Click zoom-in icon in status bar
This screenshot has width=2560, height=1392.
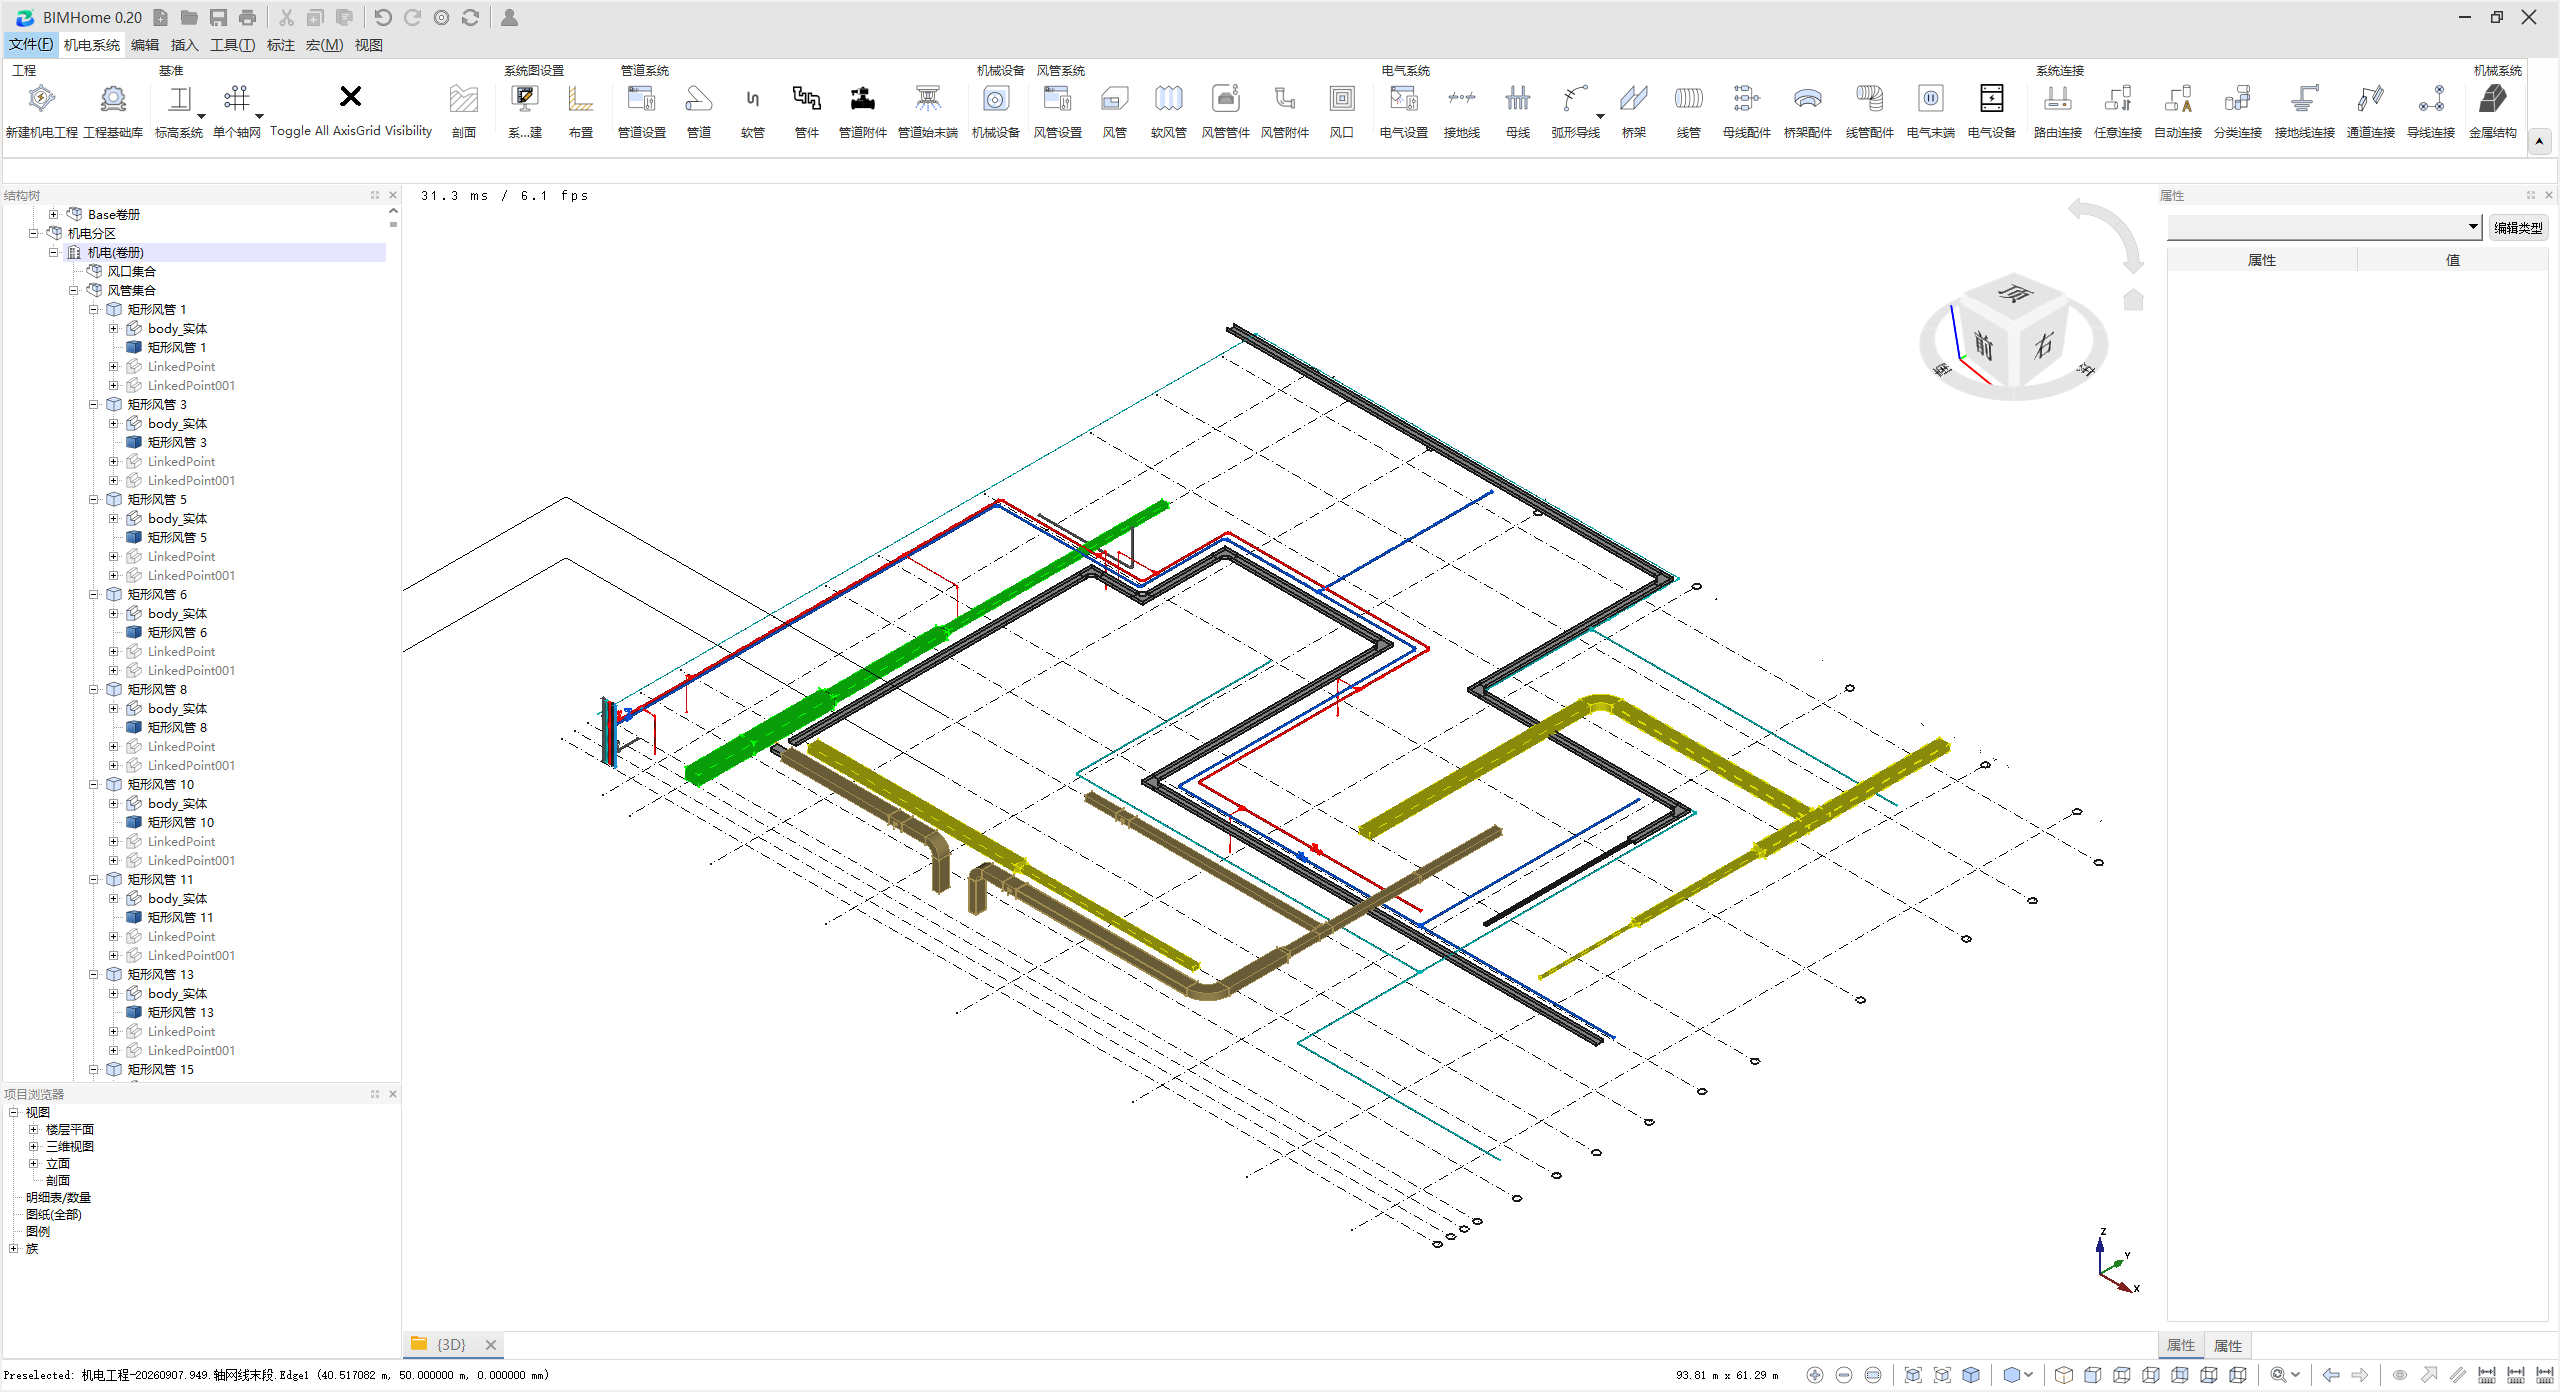1815,1375
